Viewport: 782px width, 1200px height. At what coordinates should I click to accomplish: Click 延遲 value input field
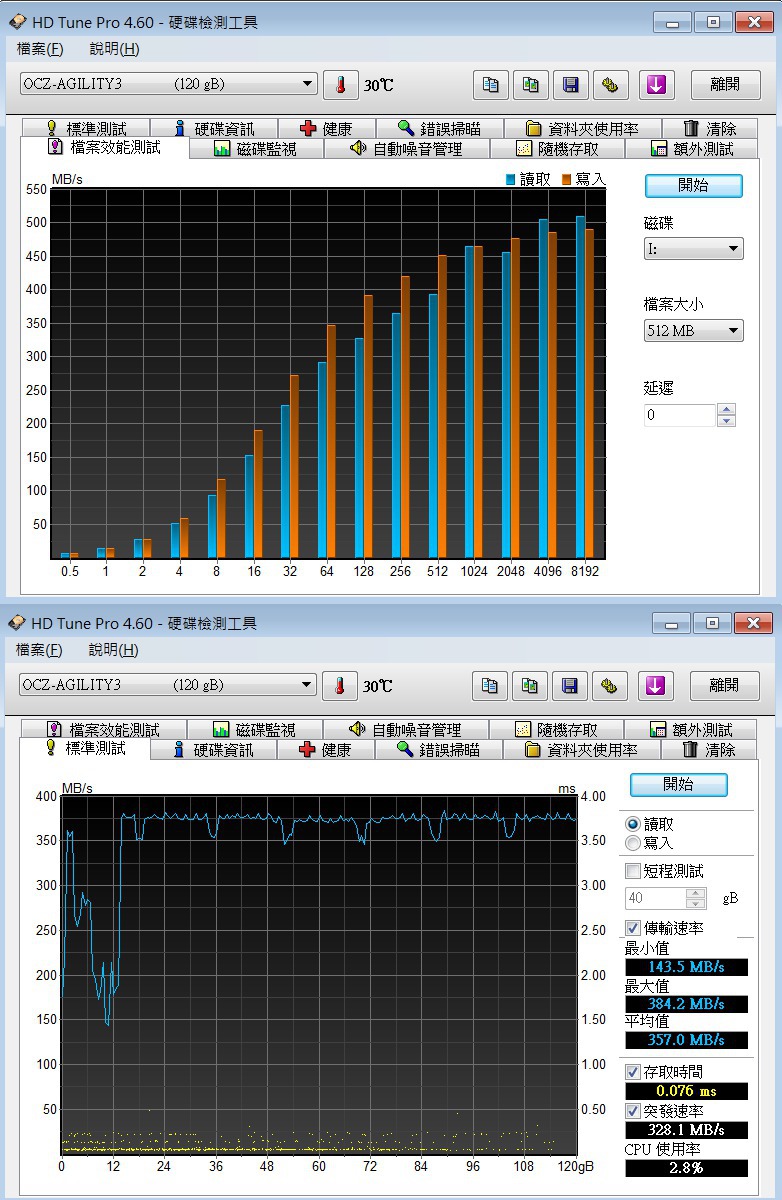[680, 415]
